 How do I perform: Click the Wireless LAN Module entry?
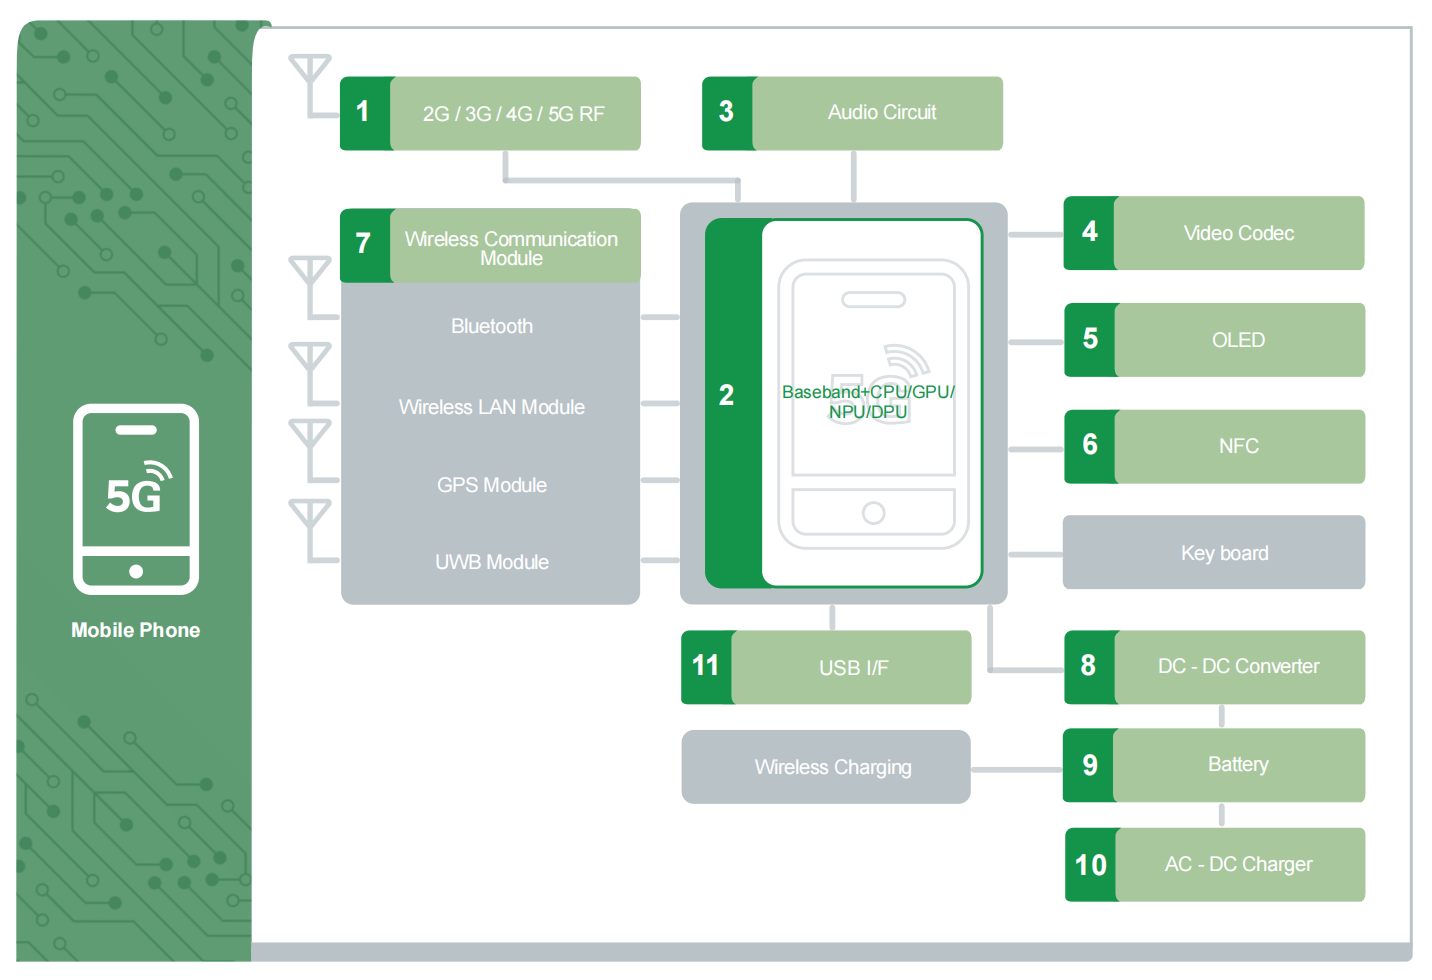click(491, 407)
